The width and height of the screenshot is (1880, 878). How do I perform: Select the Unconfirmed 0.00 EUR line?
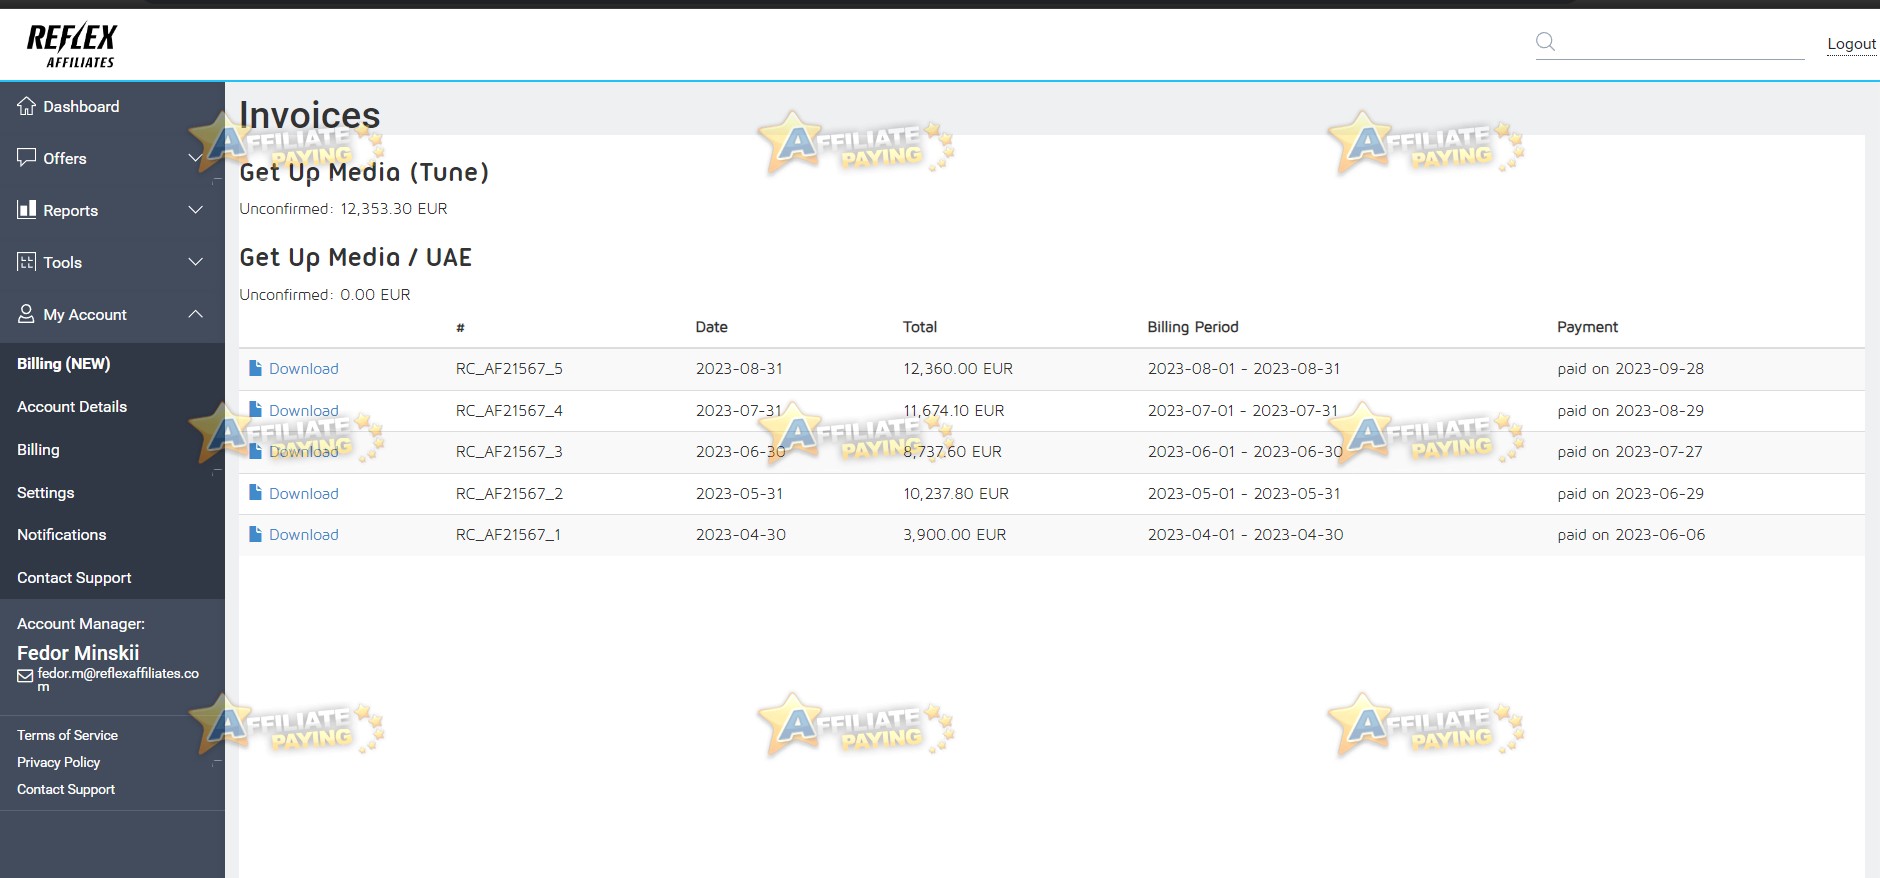(325, 294)
